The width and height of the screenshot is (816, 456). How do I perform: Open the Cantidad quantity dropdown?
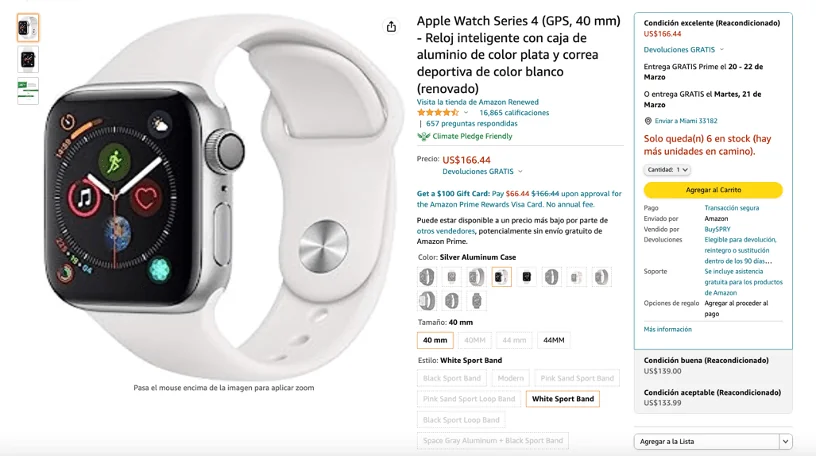pos(667,170)
